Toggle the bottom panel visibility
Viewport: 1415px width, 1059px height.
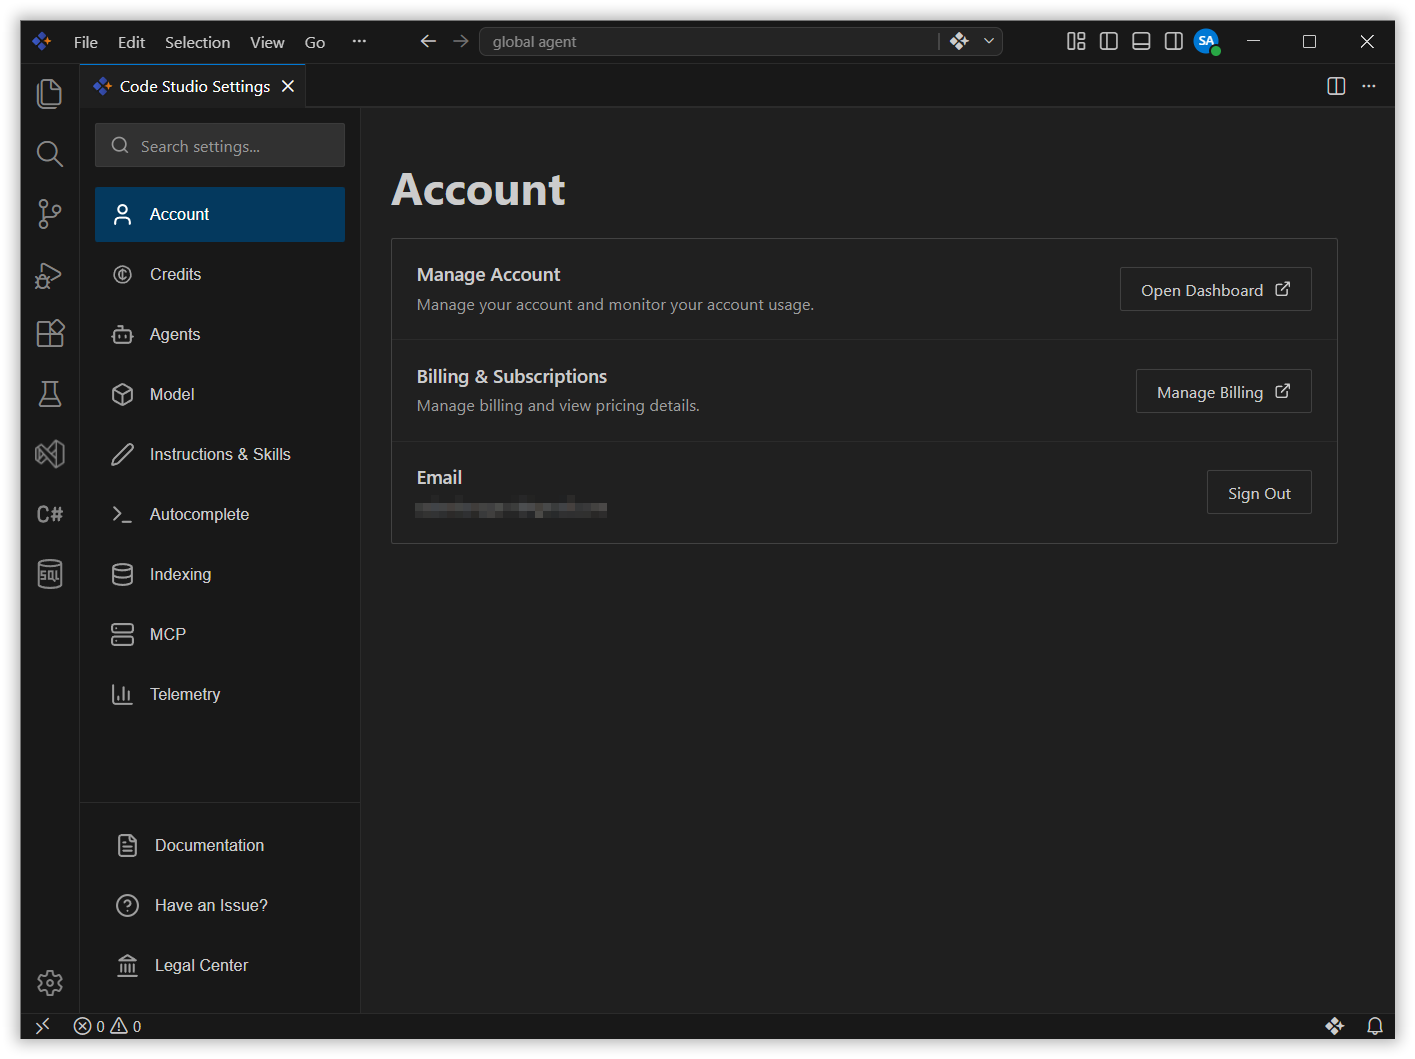pyautogui.click(x=1141, y=41)
